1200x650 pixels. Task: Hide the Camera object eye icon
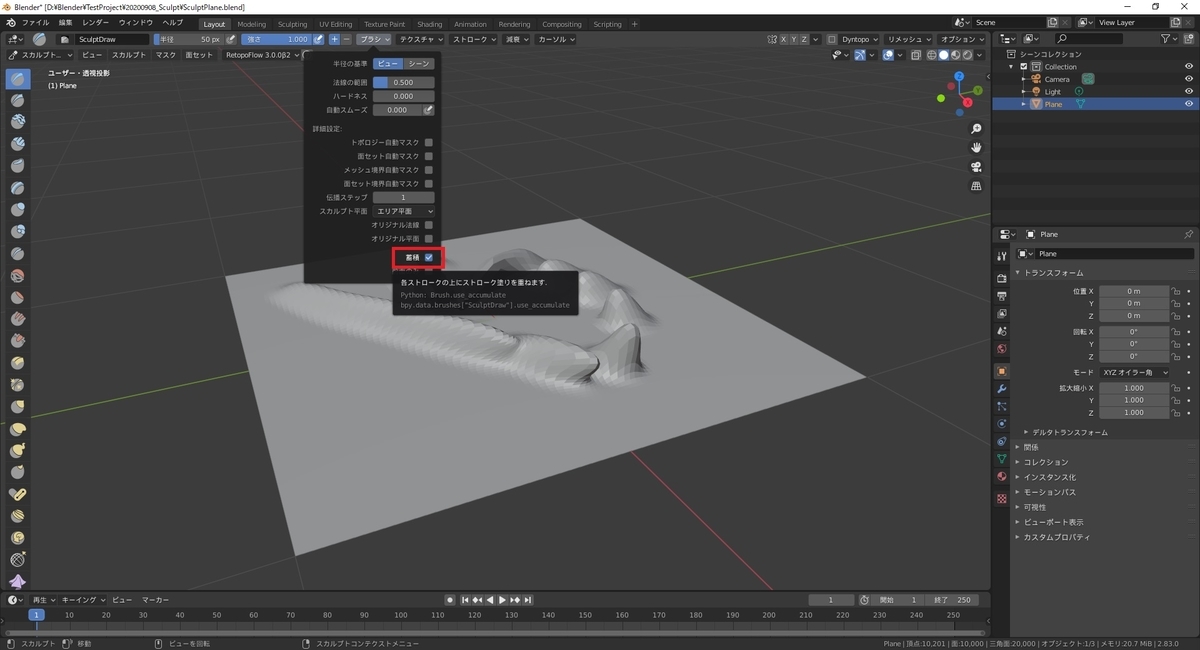[x=1189, y=79]
